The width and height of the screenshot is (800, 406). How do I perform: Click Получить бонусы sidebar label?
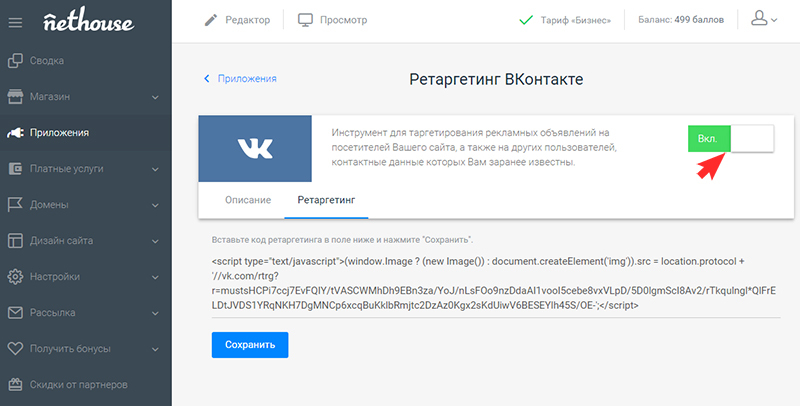tap(70, 349)
